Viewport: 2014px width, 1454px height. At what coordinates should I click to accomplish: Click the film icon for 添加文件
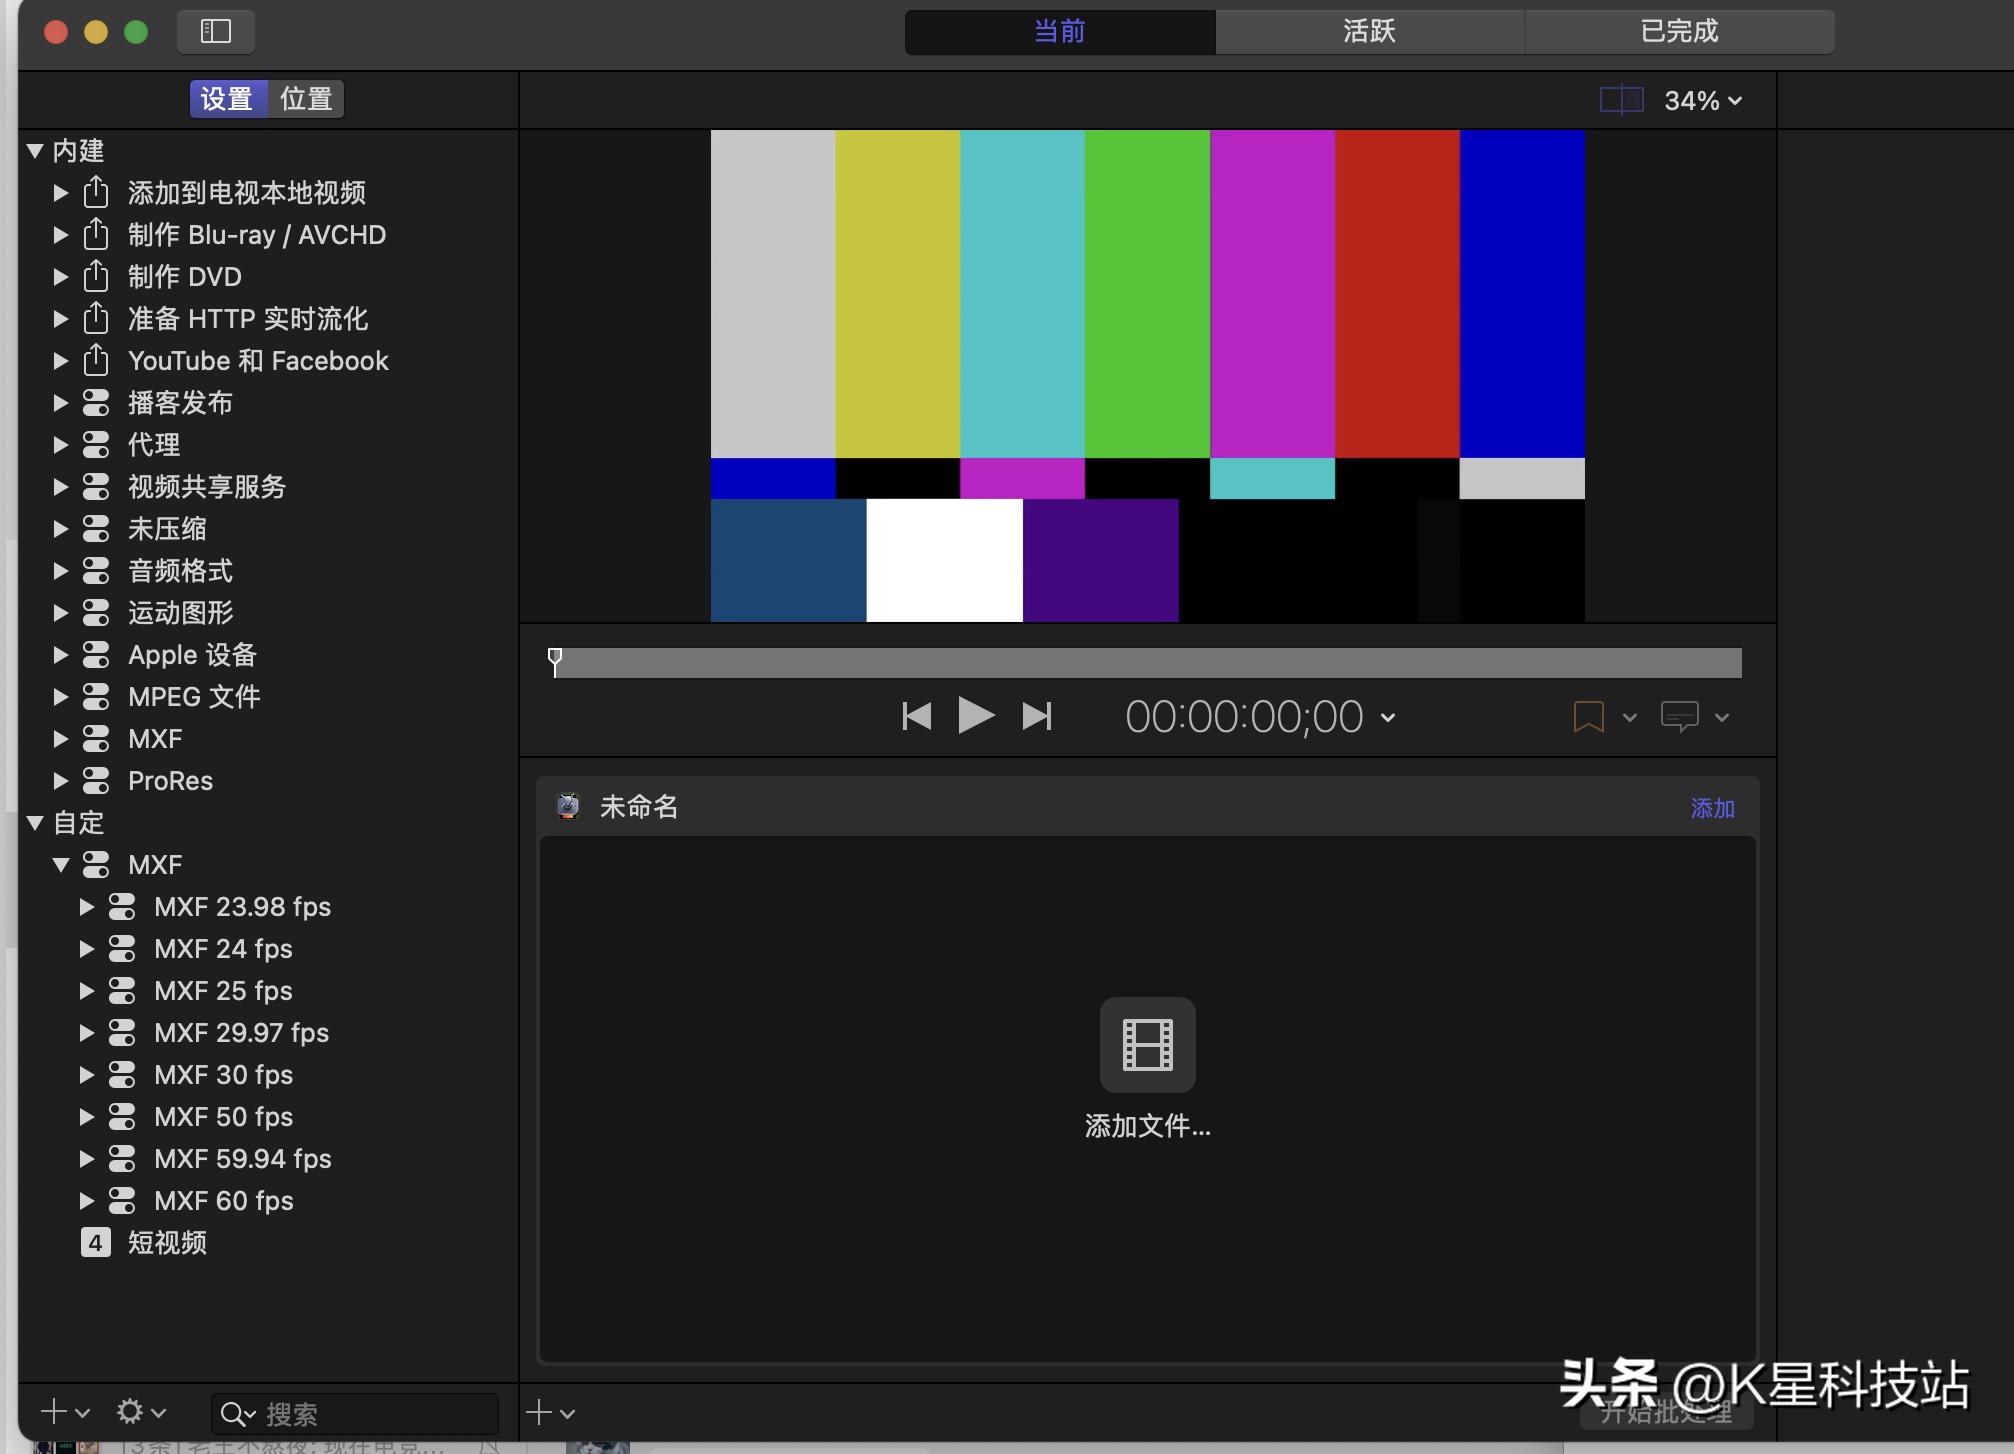tap(1146, 1044)
